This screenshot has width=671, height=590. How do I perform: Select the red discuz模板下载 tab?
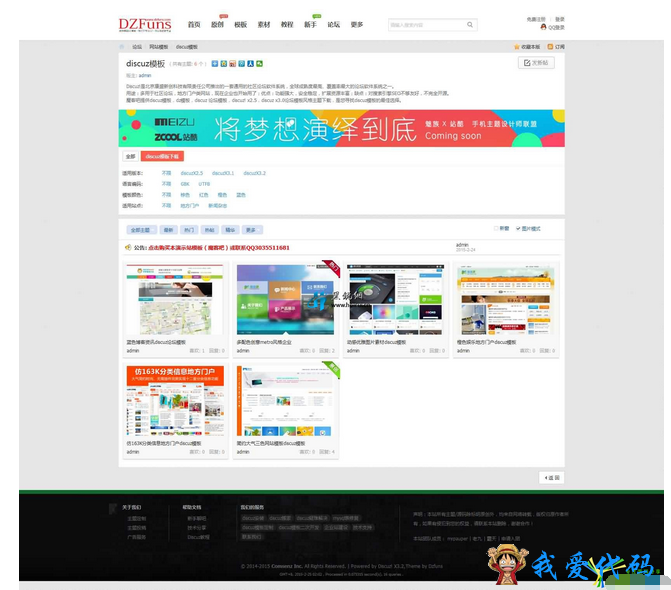[162, 156]
